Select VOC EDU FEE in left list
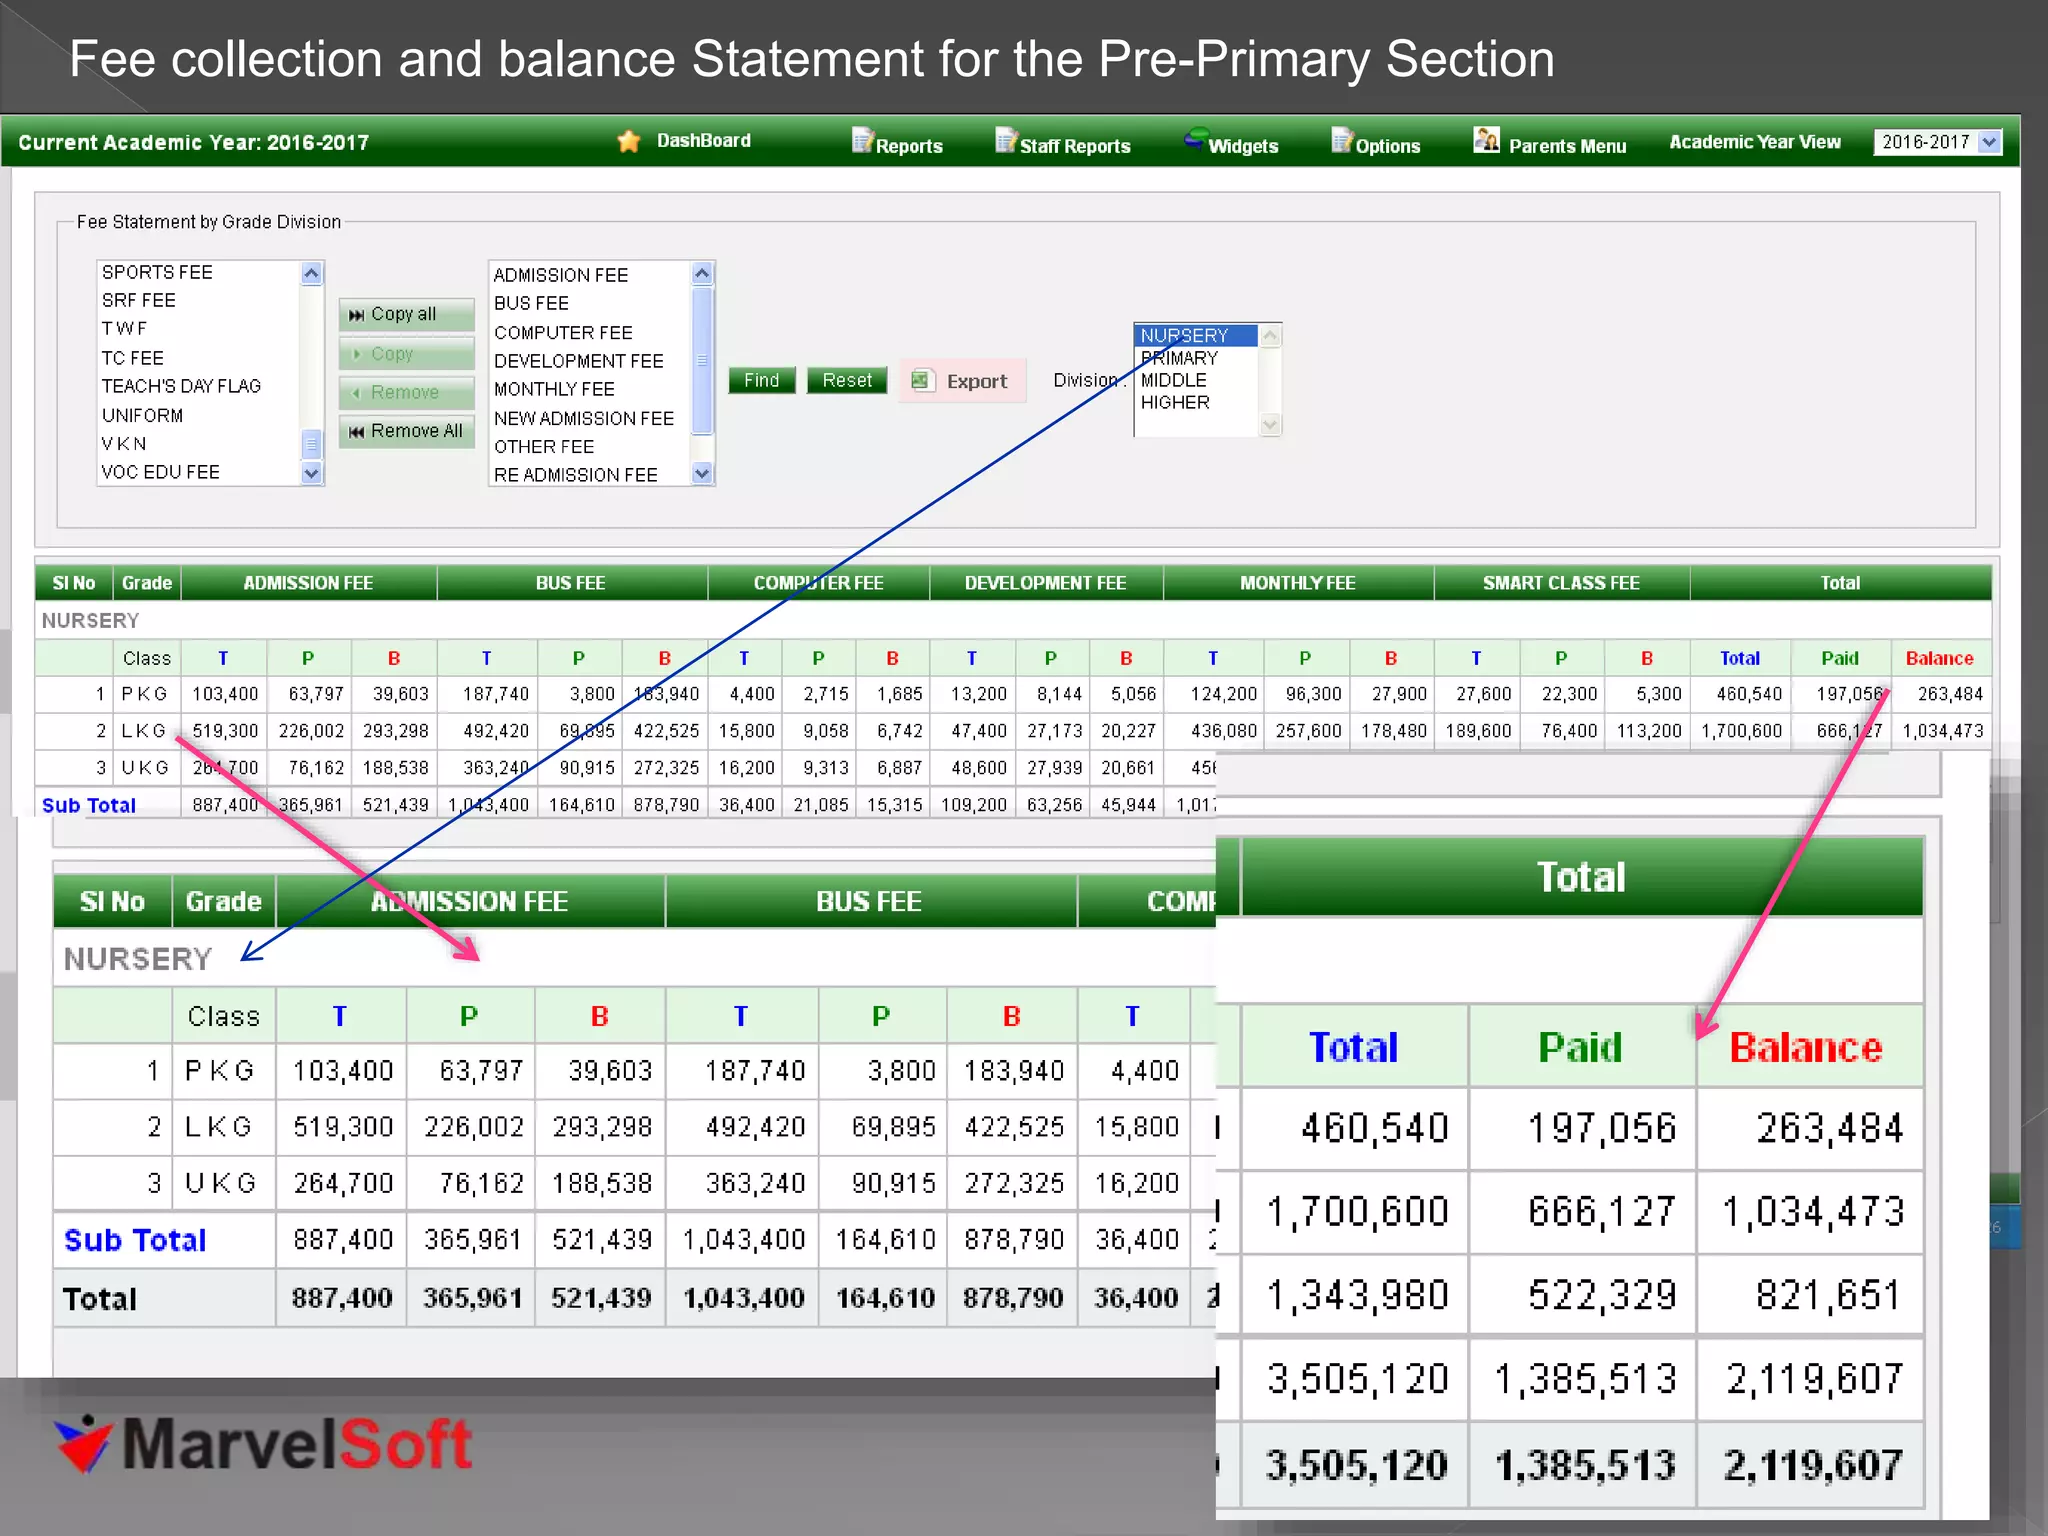This screenshot has width=2048, height=1536. click(160, 472)
